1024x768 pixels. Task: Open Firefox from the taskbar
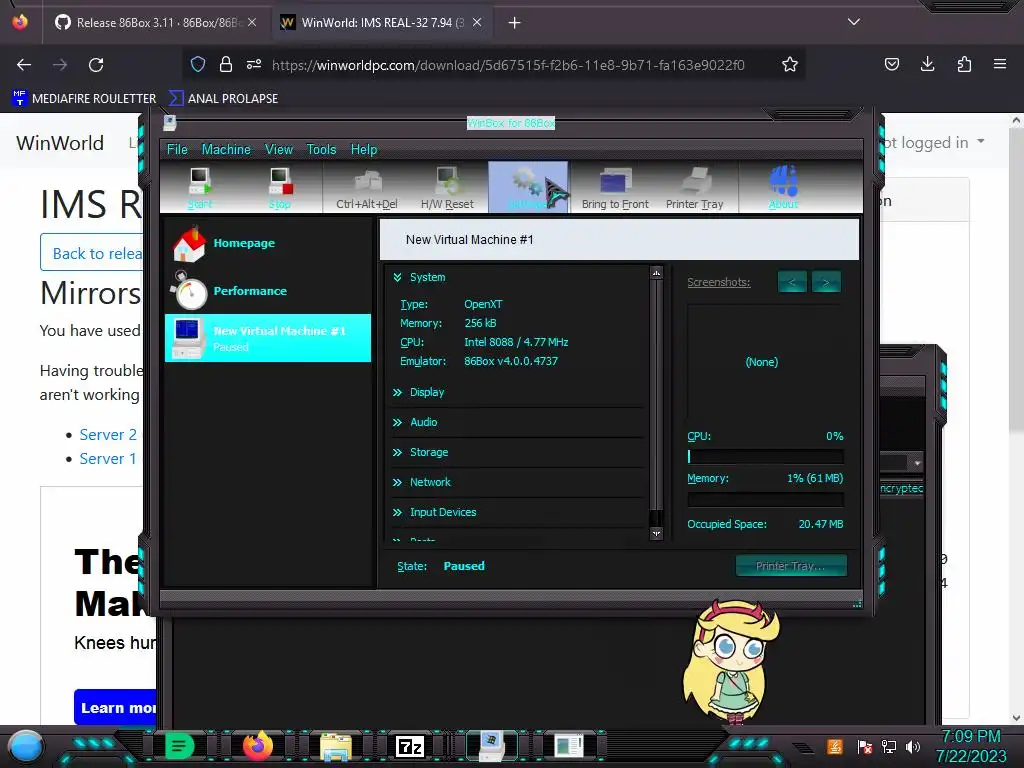(257, 746)
